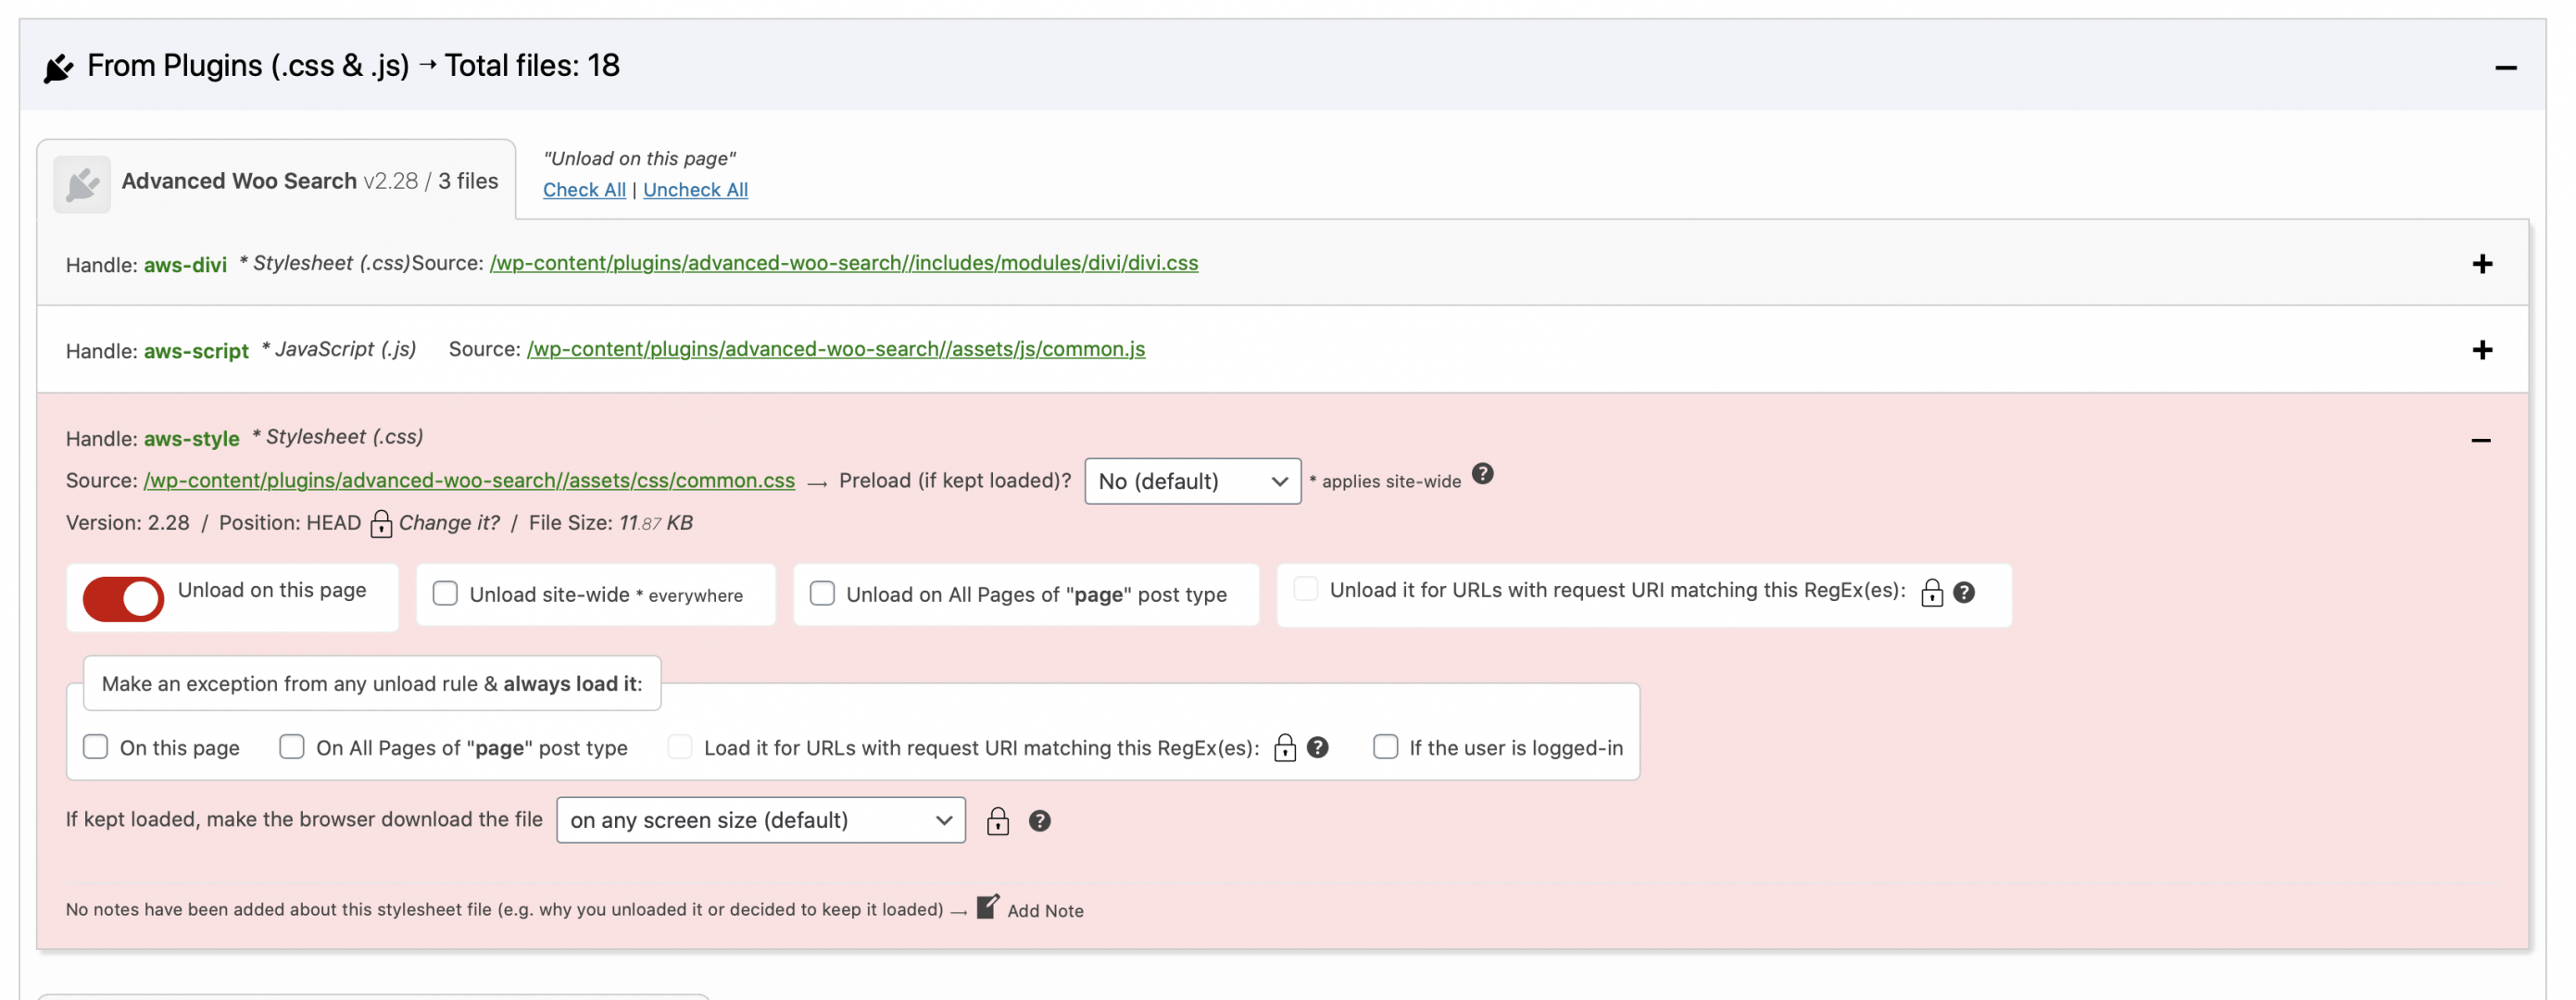This screenshot has width=2576, height=1000.
Task: Open help for load-it RegEx exception
Action: 1317,748
